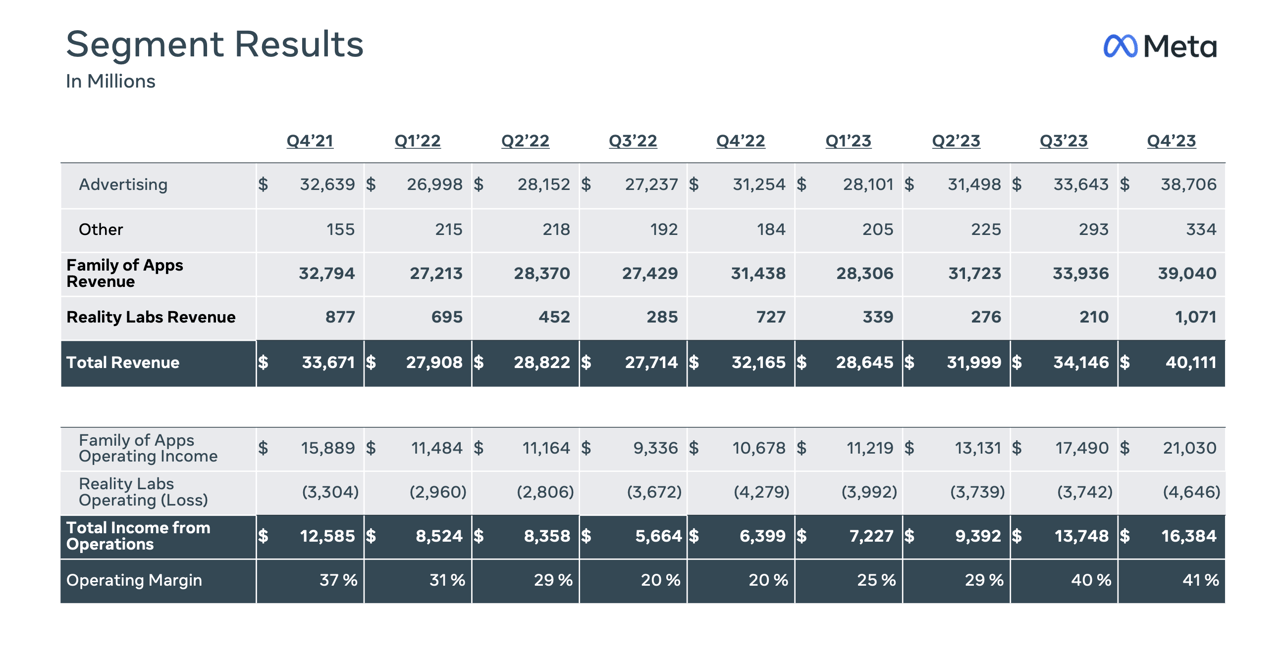Select the Q4'22 column header
Screen dimensions: 1280x649
741,141
